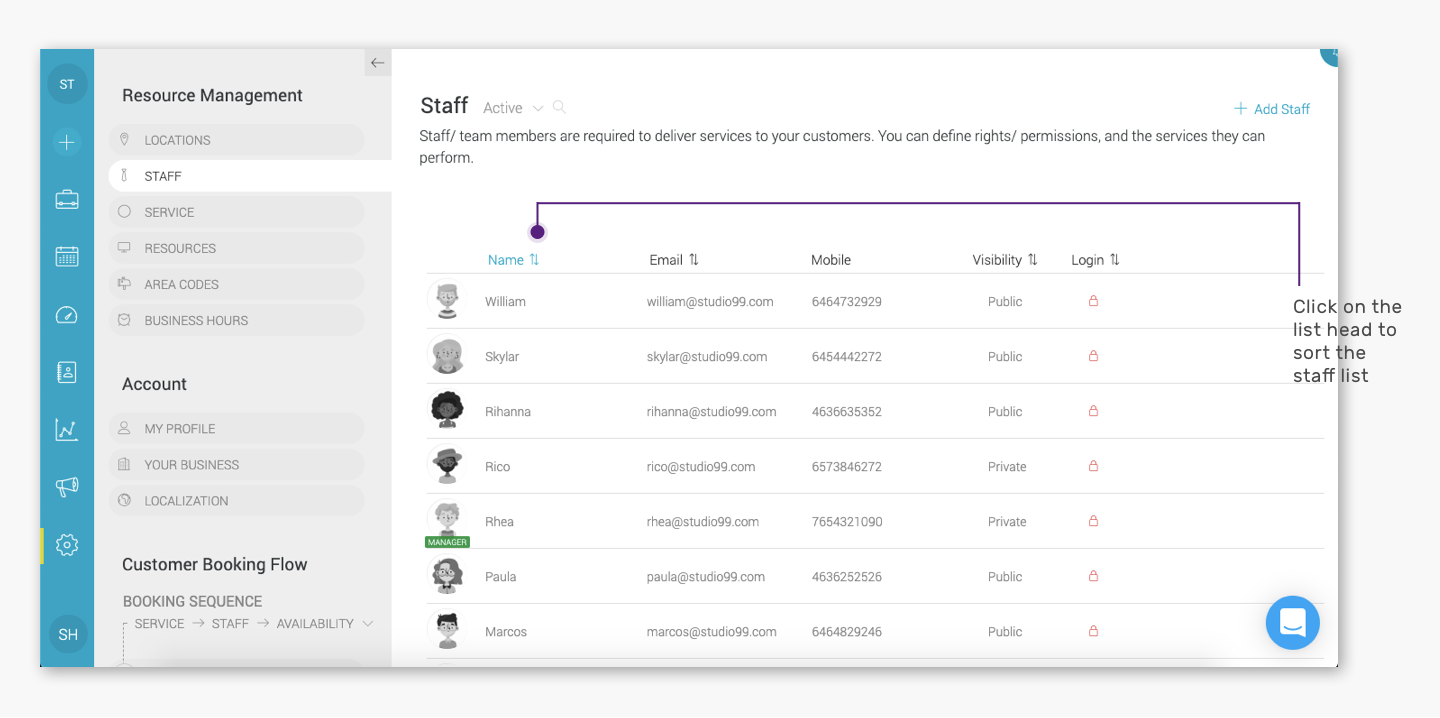The image size is (1440, 718).
Task: Collapse the settings panel with back arrow
Action: [x=377, y=63]
